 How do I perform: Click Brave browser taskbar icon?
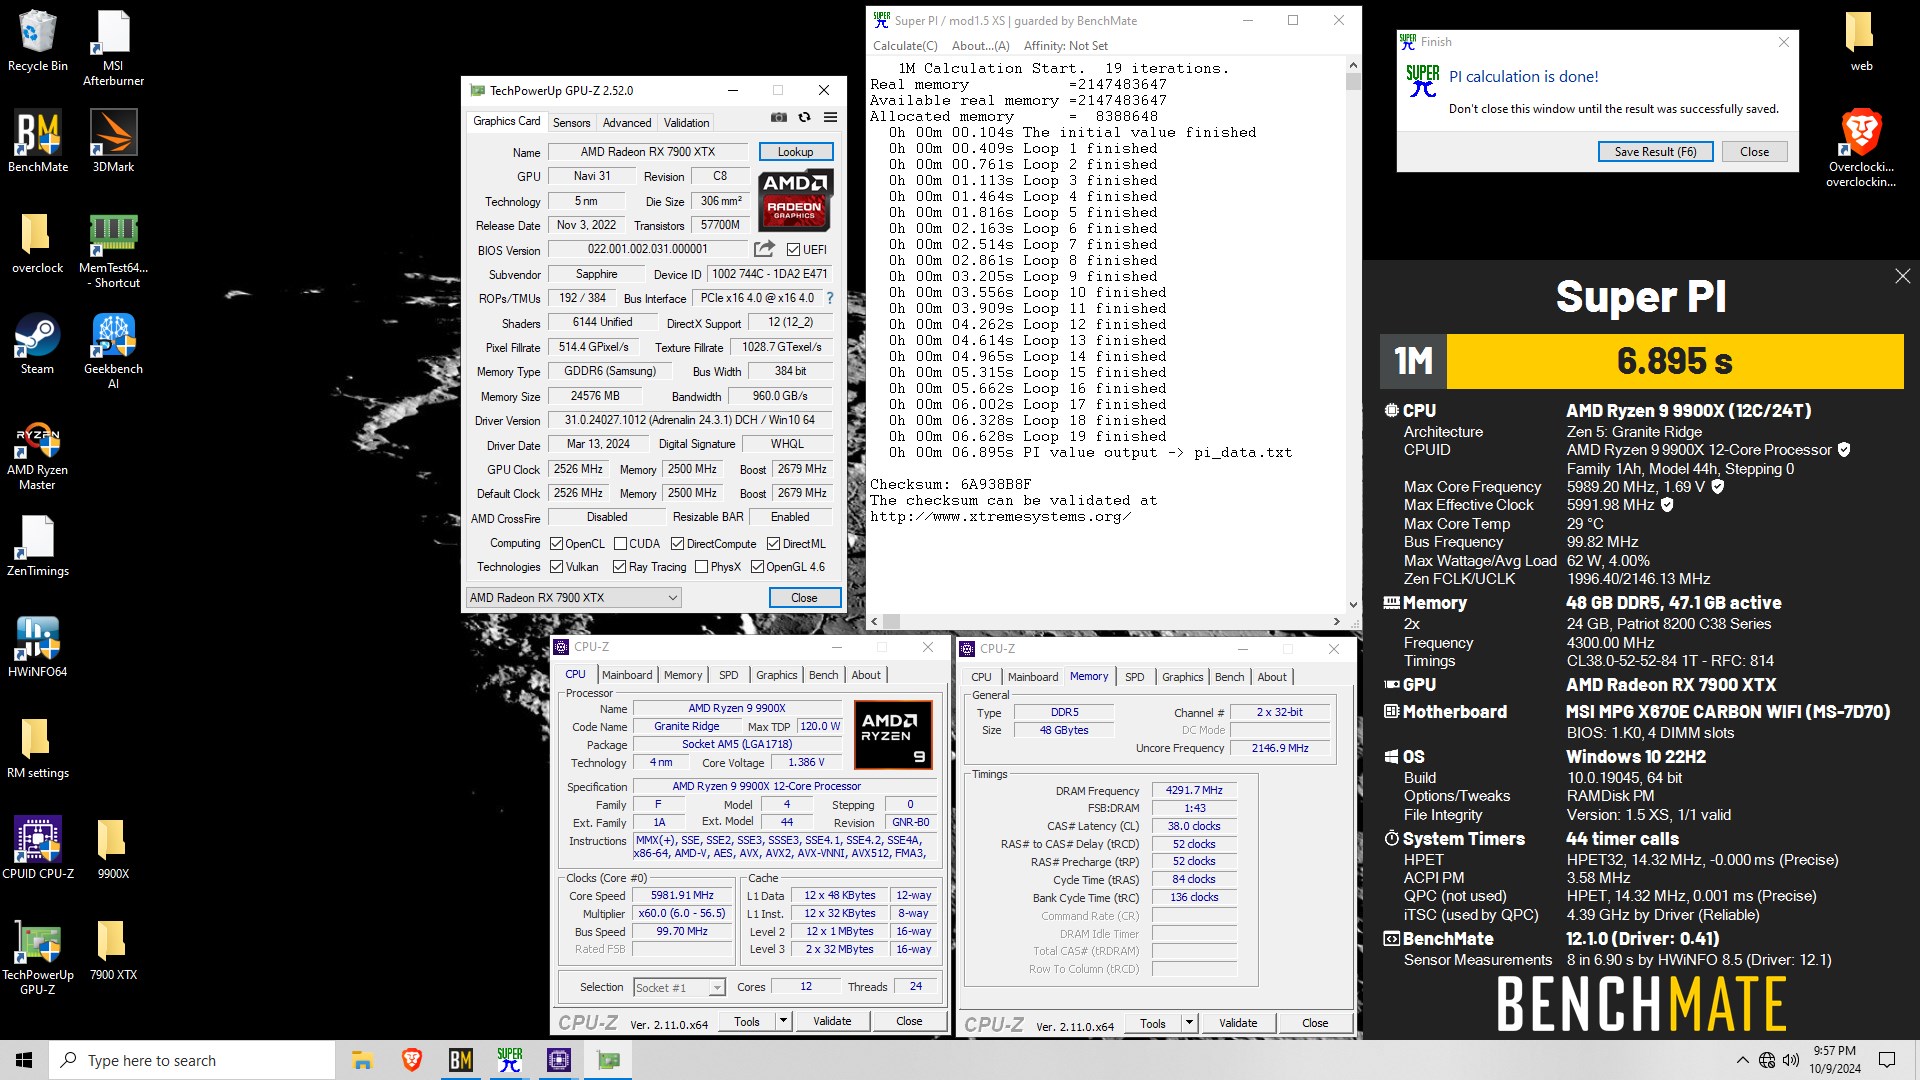tap(411, 1060)
